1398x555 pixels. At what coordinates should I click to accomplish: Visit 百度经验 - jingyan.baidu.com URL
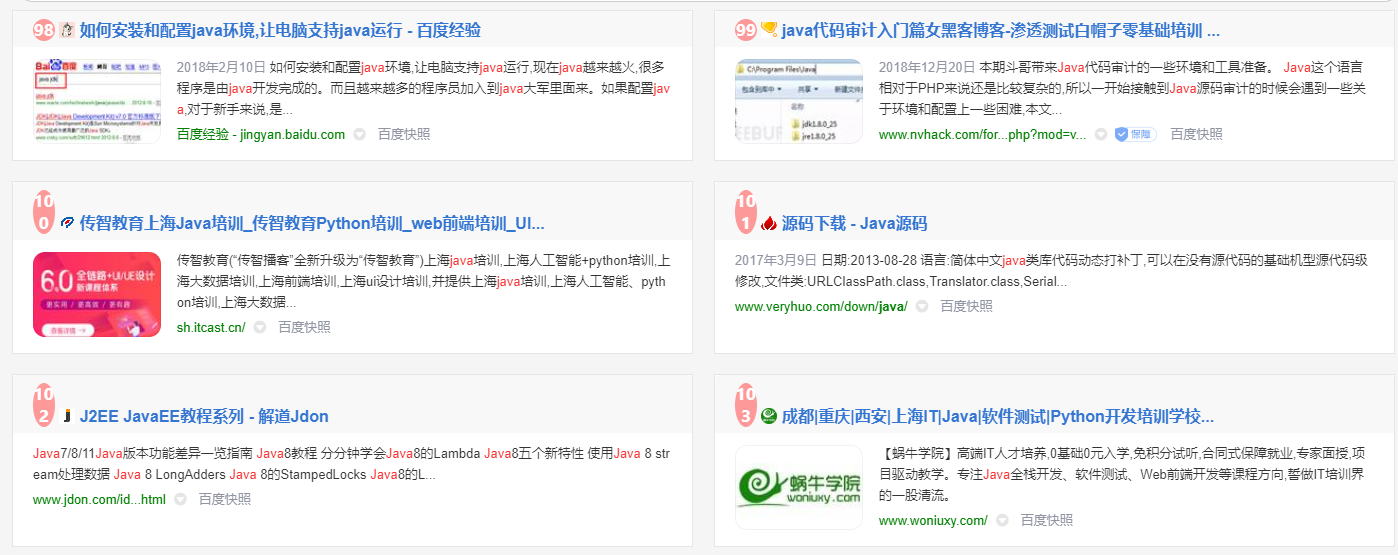click(261, 134)
